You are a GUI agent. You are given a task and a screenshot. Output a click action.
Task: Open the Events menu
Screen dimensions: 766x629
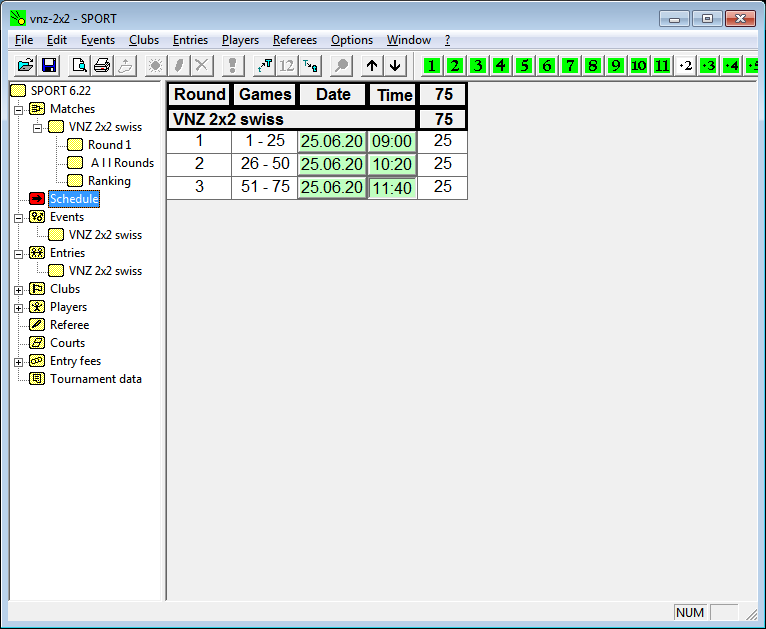[98, 40]
